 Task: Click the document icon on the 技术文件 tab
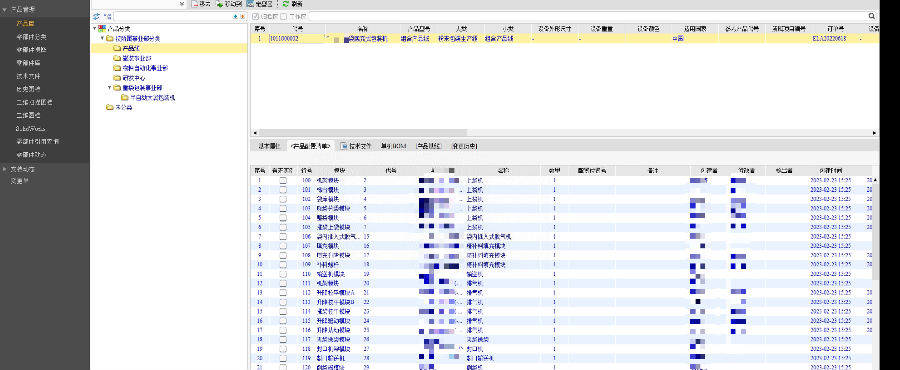(344, 146)
